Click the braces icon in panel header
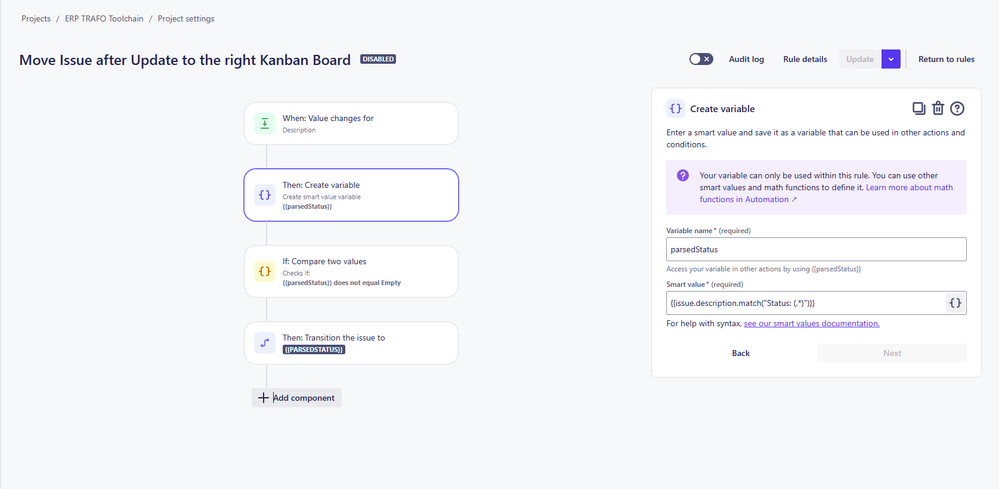This screenshot has height=489, width=999. point(675,109)
